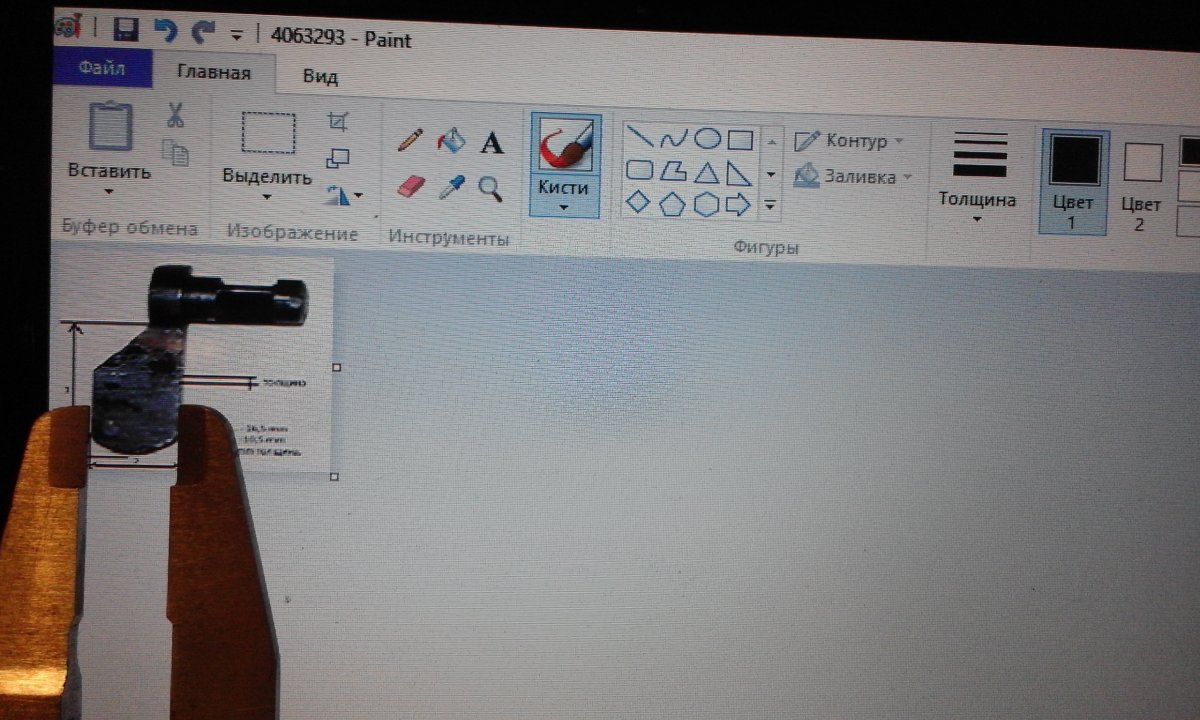Choose the Right arrow shape
The height and width of the screenshot is (720, 1200).
(x=738, y=206)
